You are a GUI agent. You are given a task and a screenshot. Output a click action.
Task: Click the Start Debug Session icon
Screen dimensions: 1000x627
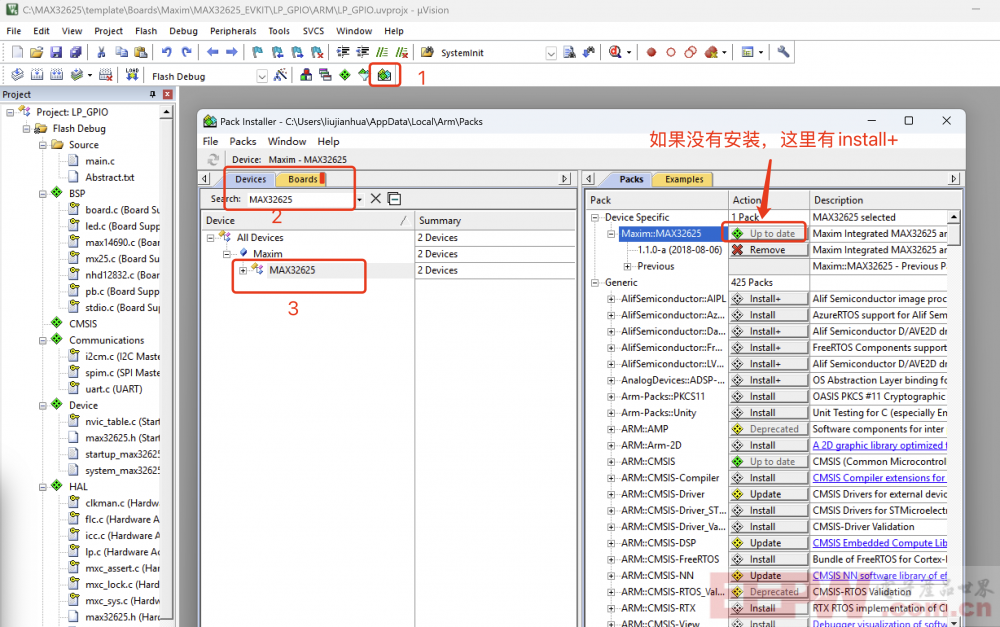[x=615, y=52]
